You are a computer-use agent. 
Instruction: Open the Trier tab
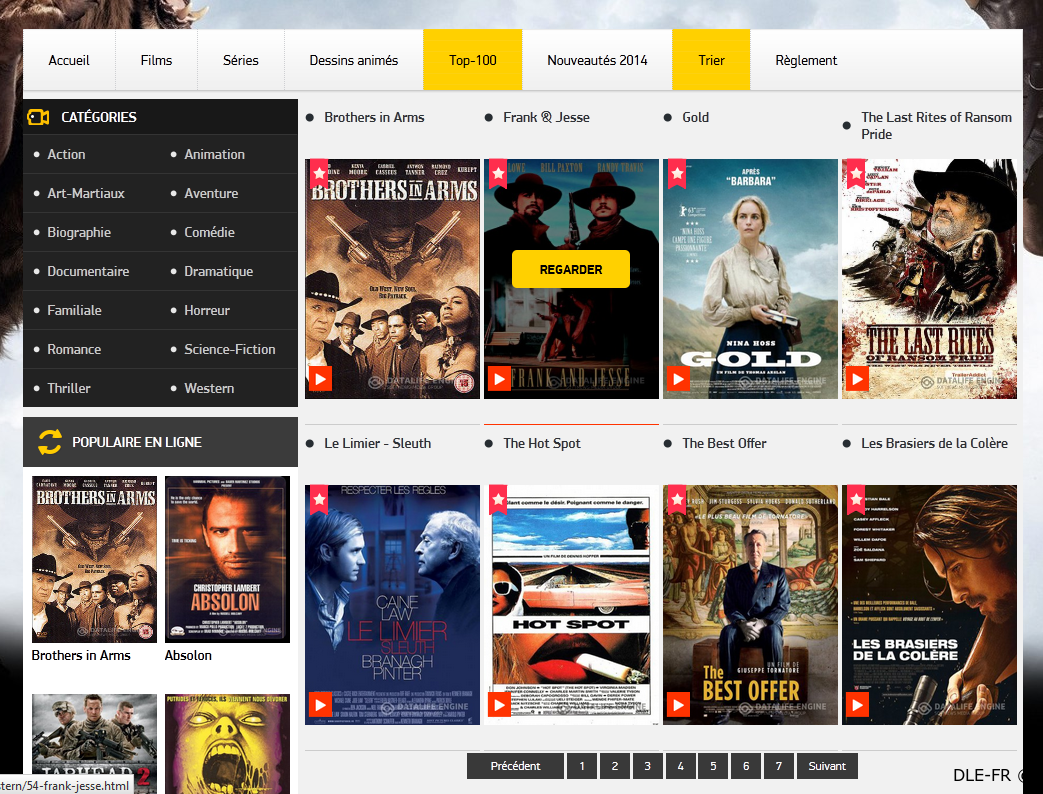(x=711, y=60)
